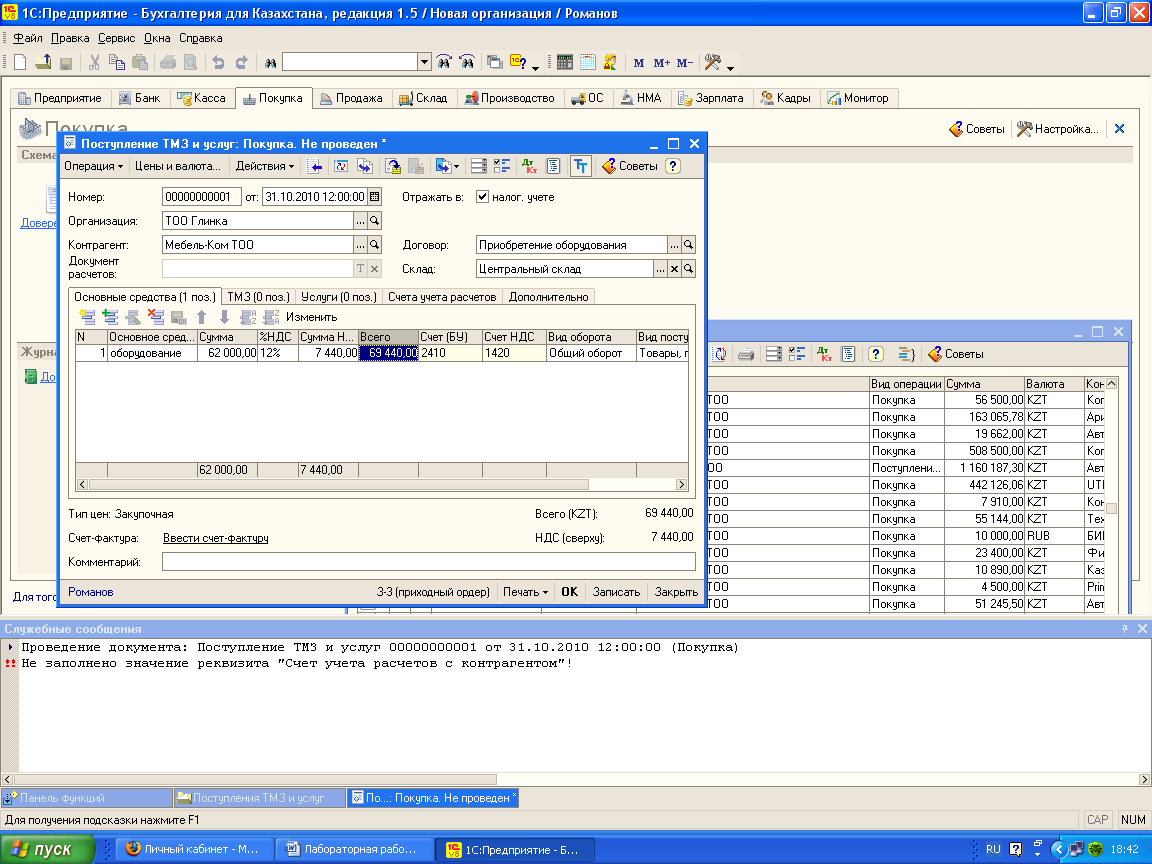Expand the search combo box arrow in main toolbar
The image size is (1152, 864).
click(x=424, y=62)
